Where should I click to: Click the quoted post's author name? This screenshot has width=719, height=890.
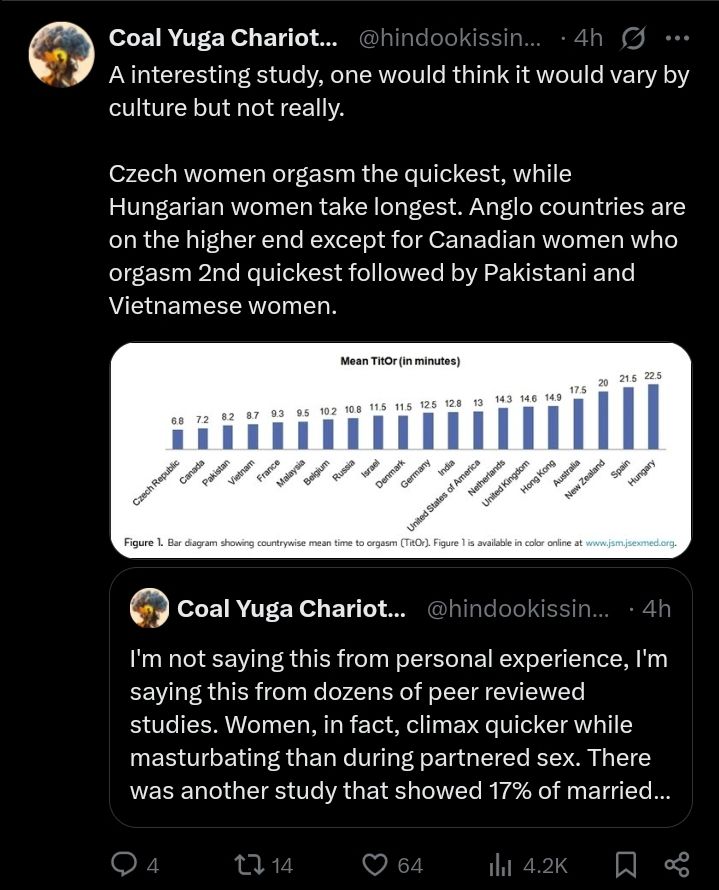pyautogui.click(x=290, y=608)
